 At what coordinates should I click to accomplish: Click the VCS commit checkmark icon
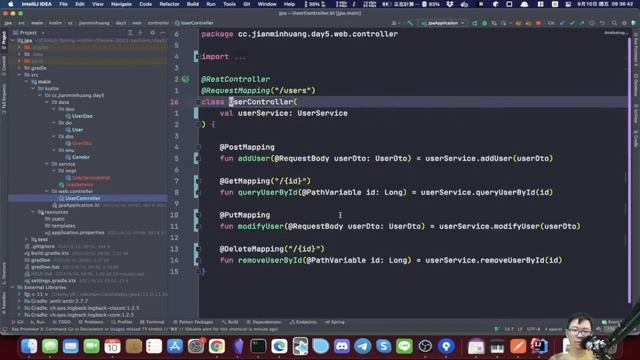tap(572, 23)
